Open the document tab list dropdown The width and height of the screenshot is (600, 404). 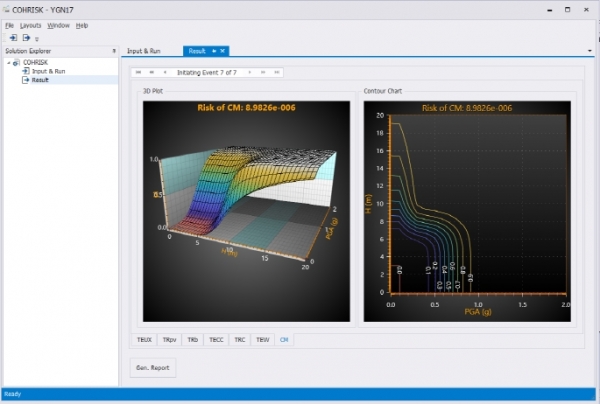pyautogui.click(x=591, y=50)
